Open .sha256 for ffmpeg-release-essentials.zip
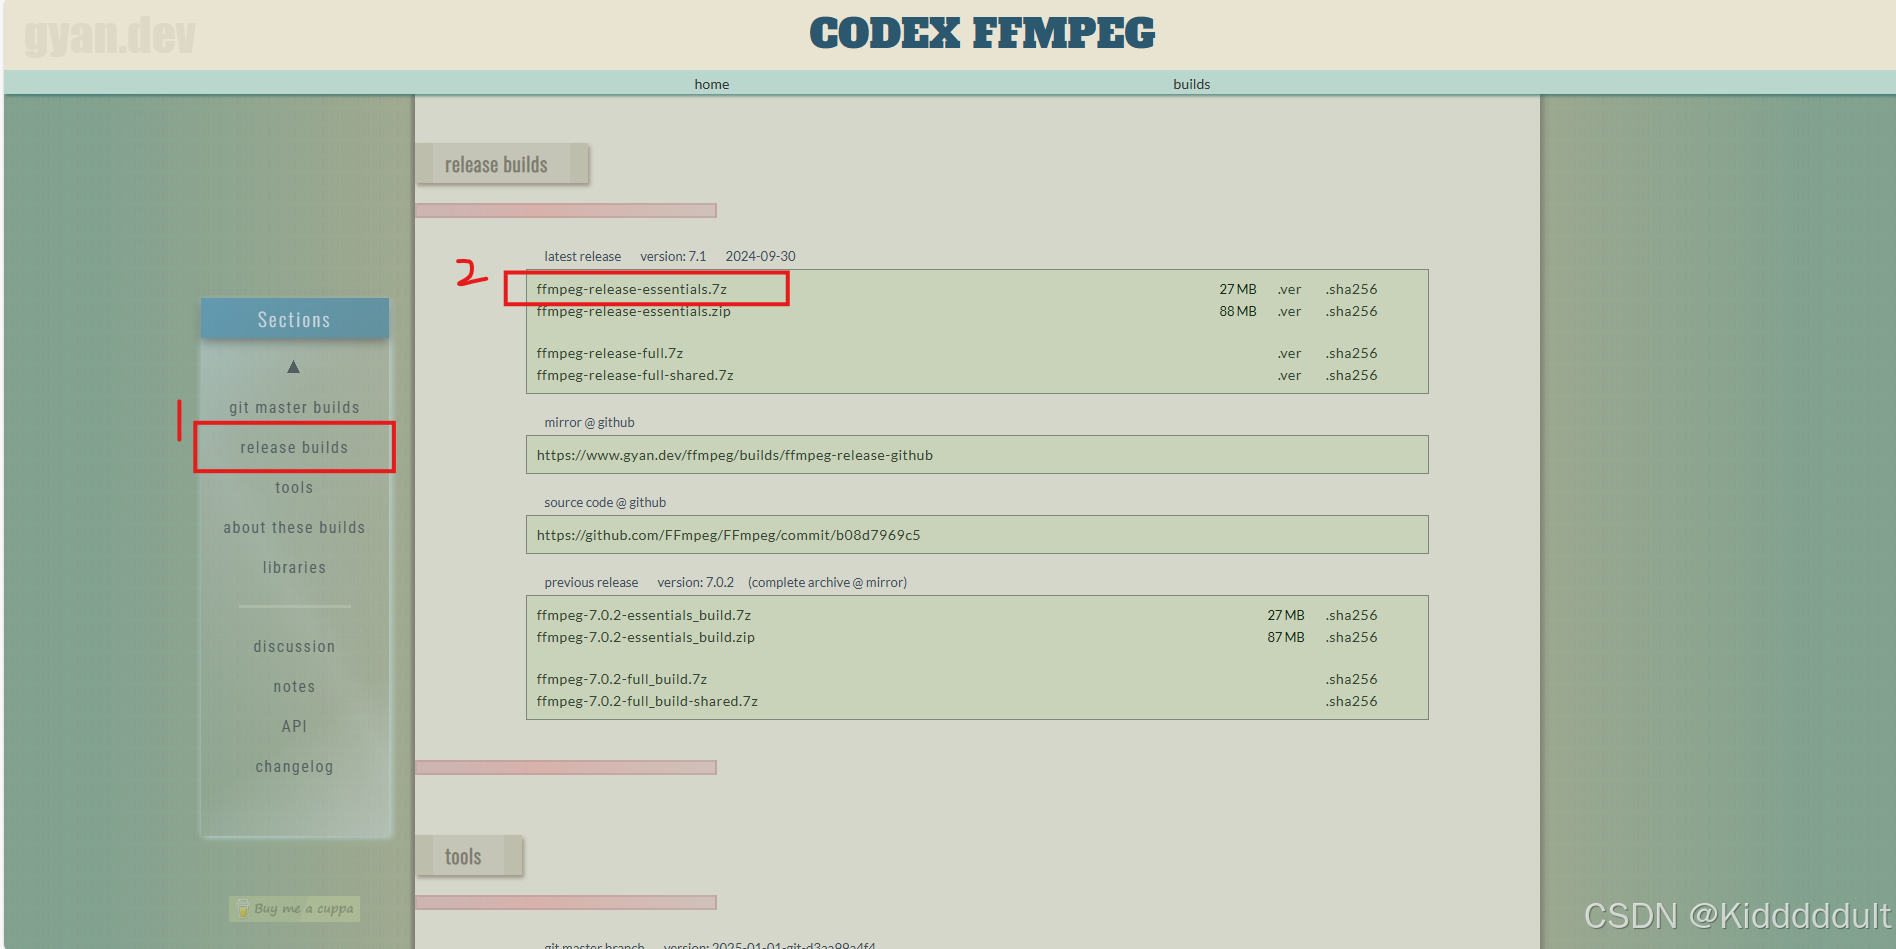This screenshot has height=949, width=1896. [1351, 311]
